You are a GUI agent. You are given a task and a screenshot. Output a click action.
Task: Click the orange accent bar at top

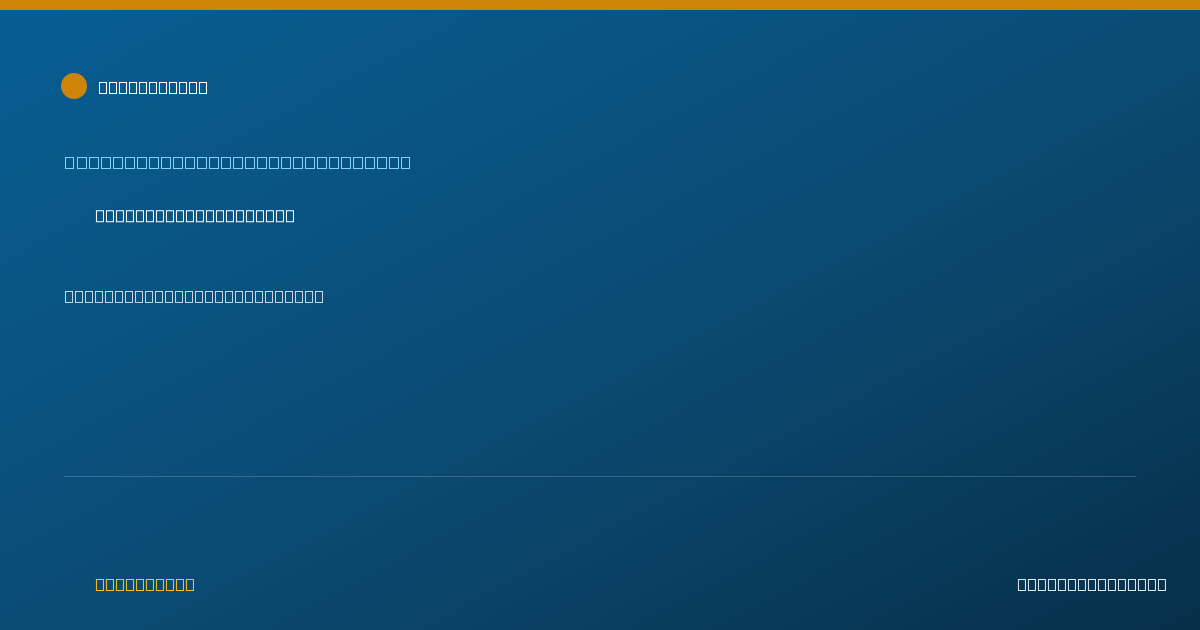point(600,5)
